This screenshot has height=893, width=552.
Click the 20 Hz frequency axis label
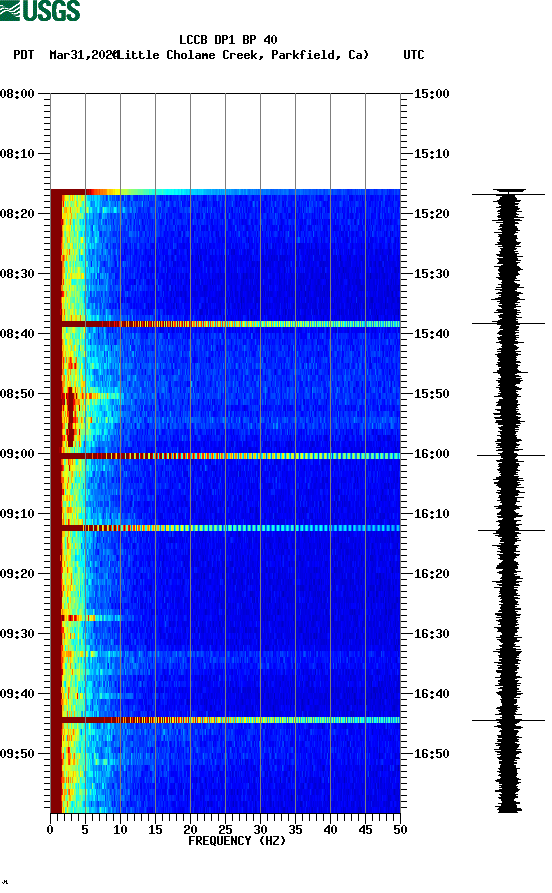pos(190,830)
